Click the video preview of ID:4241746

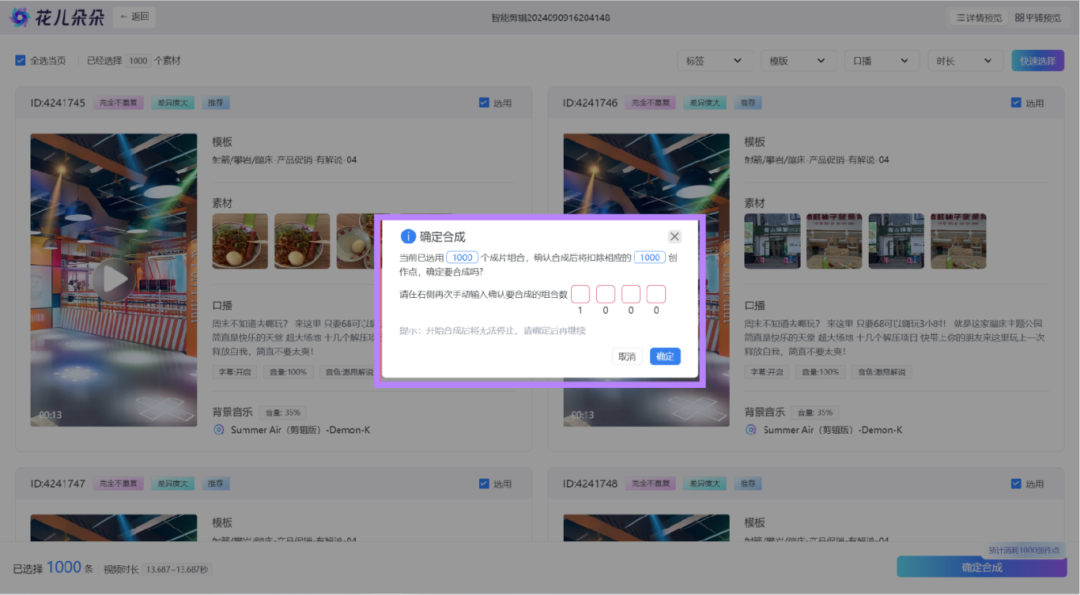tap(646, 280)
